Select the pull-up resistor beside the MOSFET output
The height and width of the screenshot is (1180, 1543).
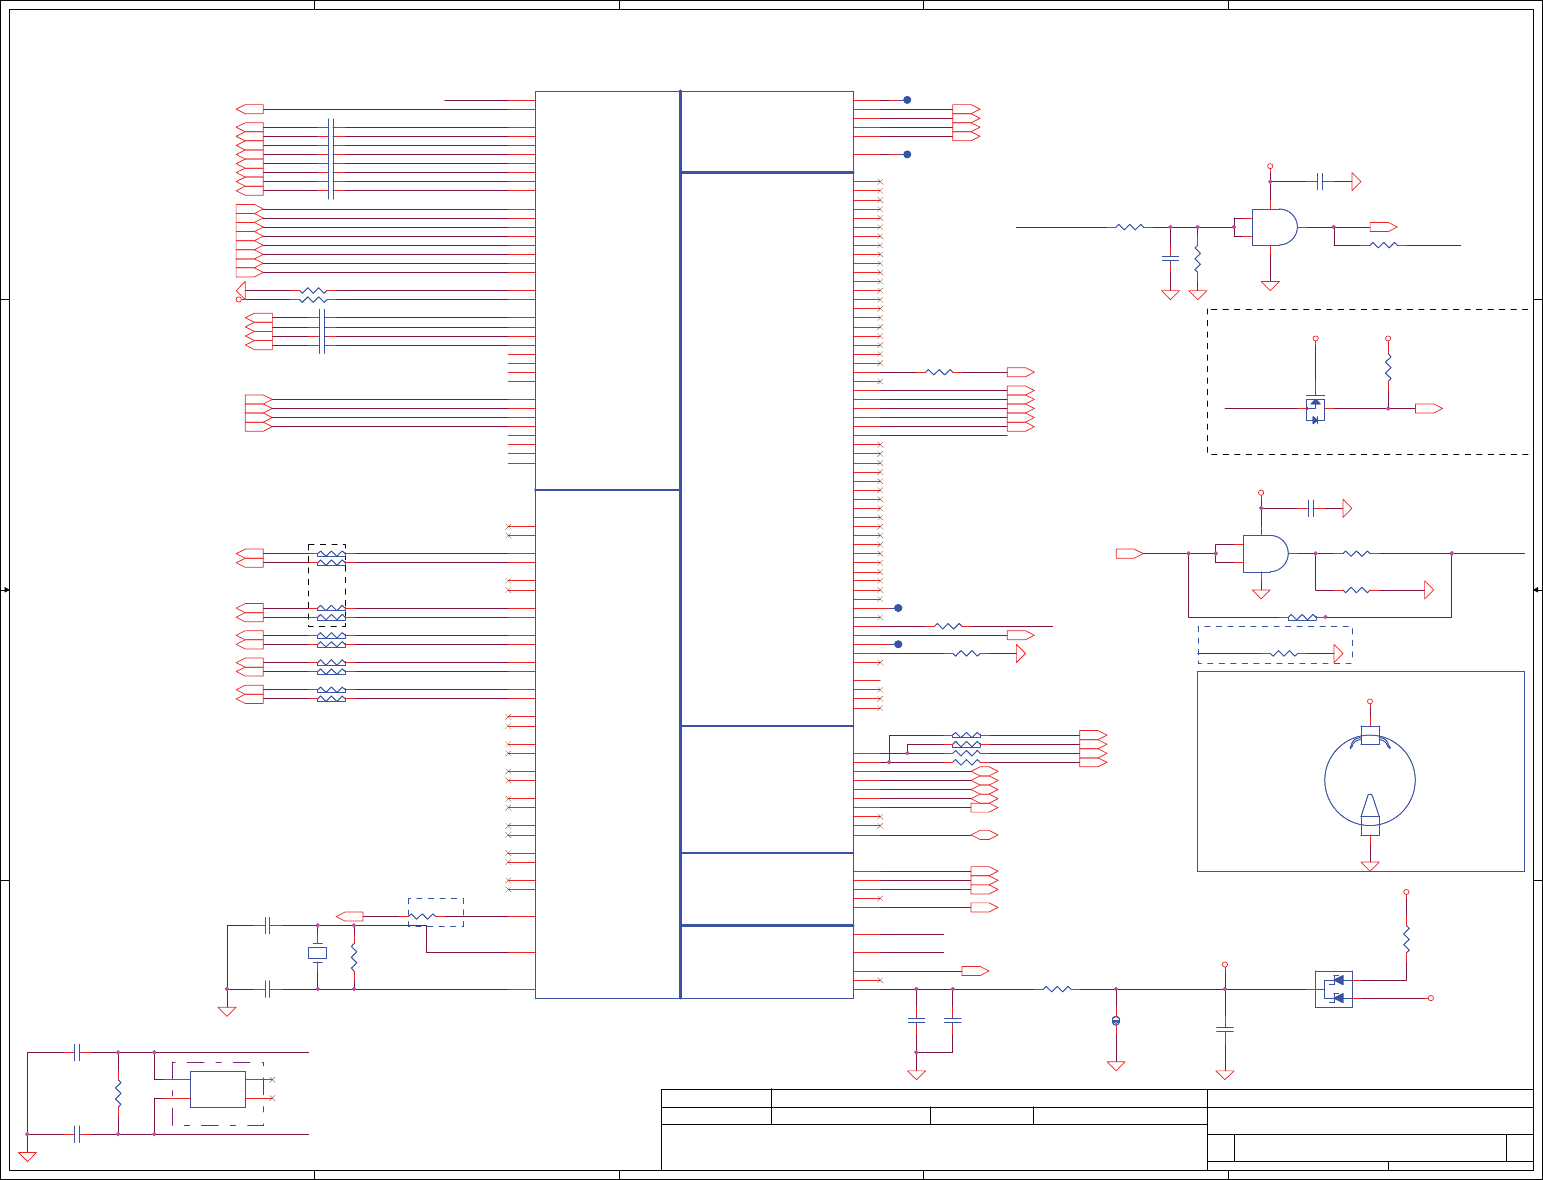point(1388,367)
